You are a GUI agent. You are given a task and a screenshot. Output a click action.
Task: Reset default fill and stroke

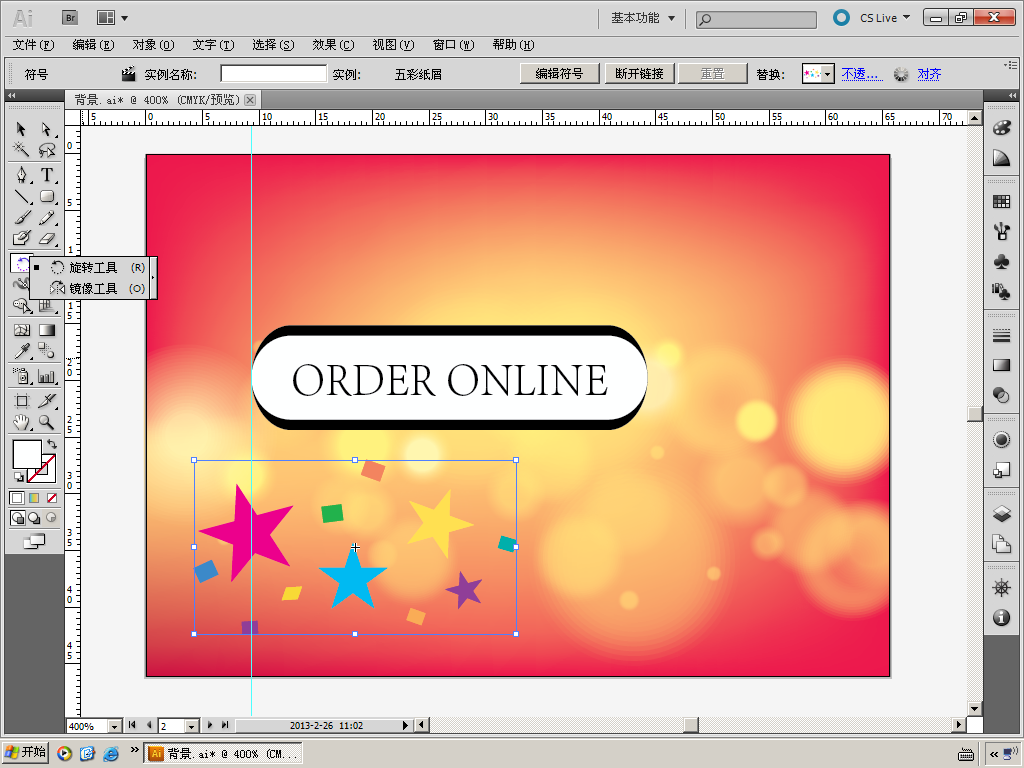[x=18, y=477]
